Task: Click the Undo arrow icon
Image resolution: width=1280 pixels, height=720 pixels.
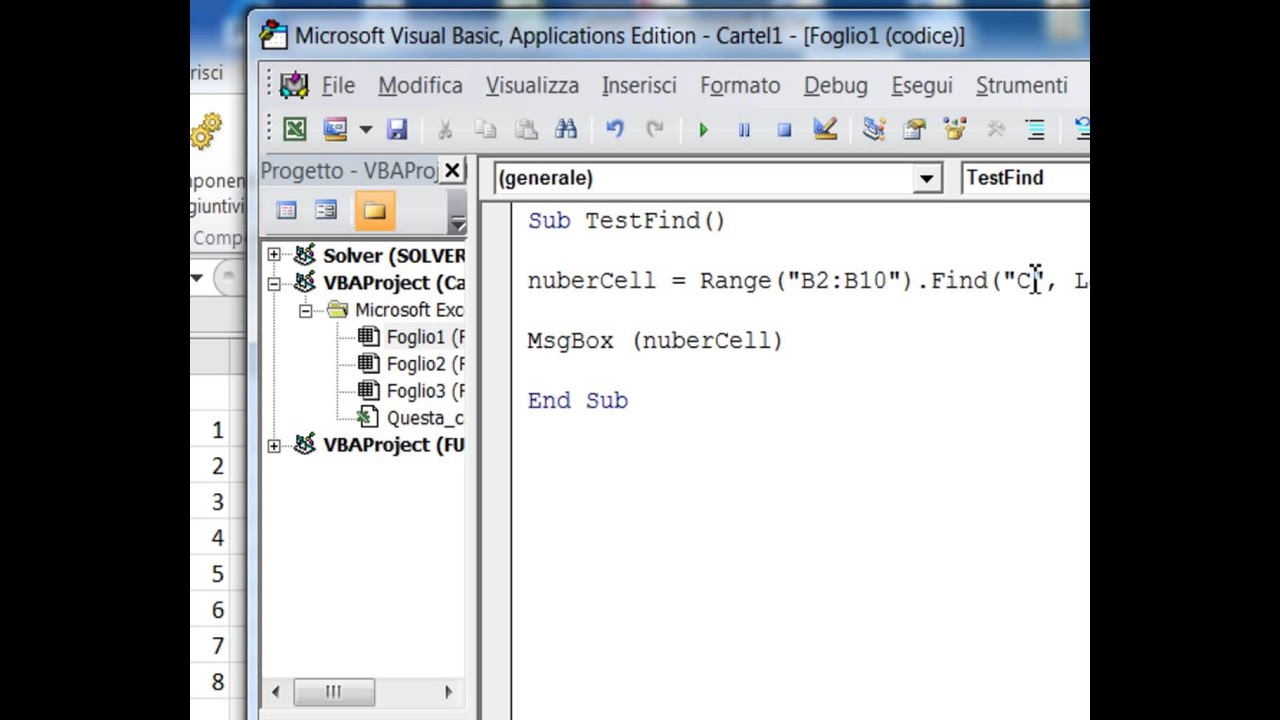Action: tap(615, 129)
